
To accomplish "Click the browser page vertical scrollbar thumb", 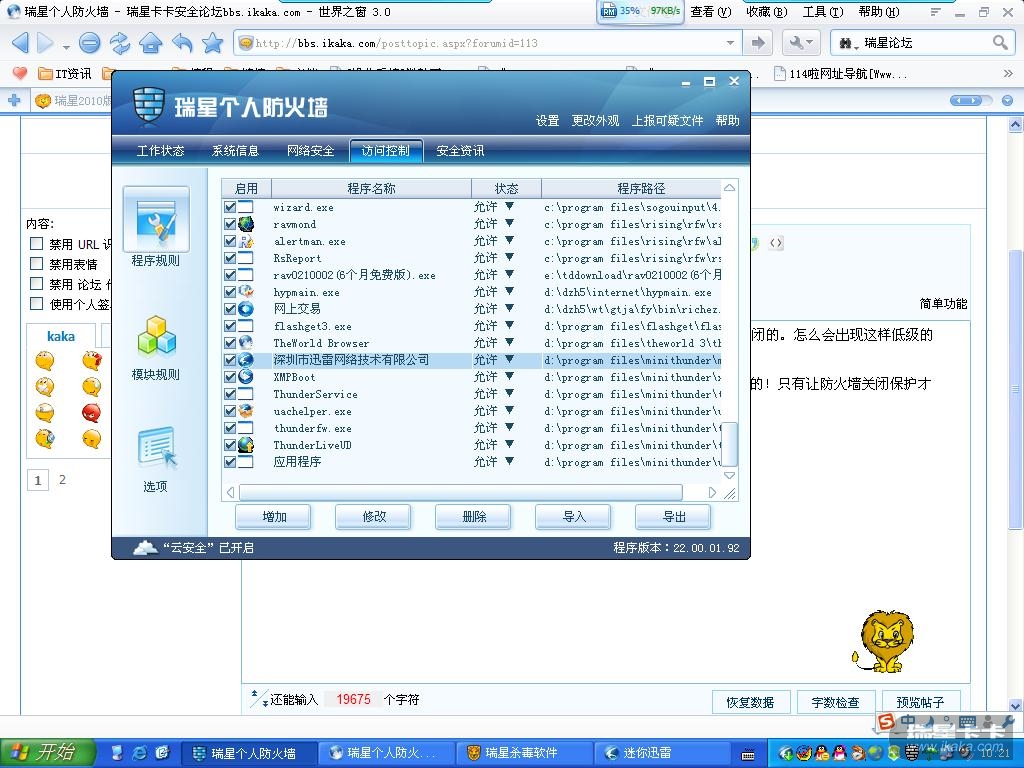I will click(x=1016, y=389).
